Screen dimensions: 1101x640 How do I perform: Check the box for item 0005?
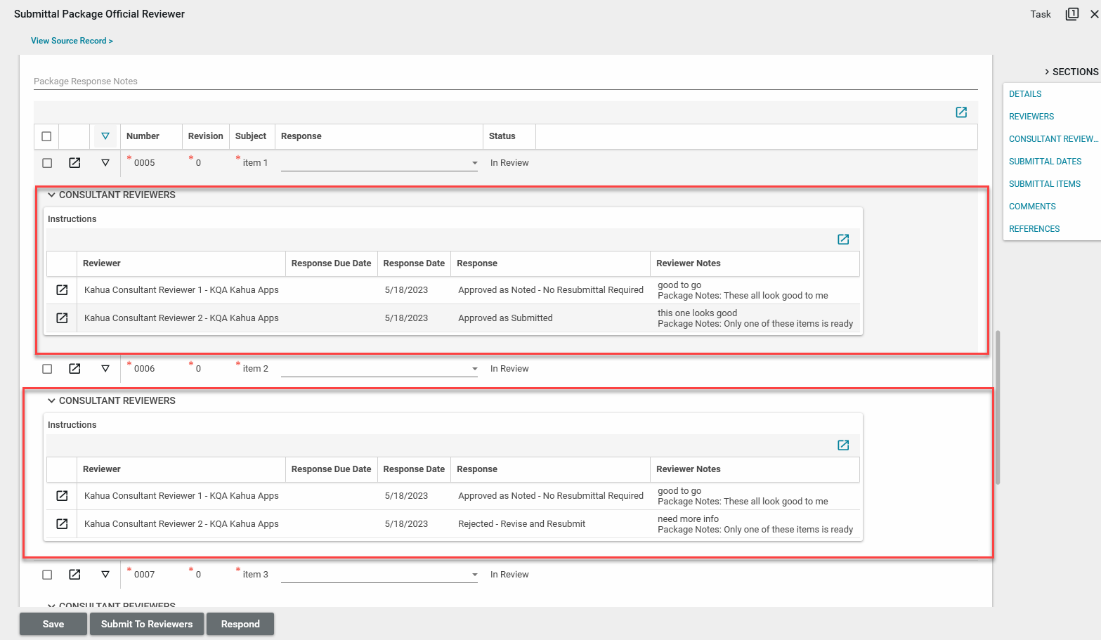(x=47, y=163)
